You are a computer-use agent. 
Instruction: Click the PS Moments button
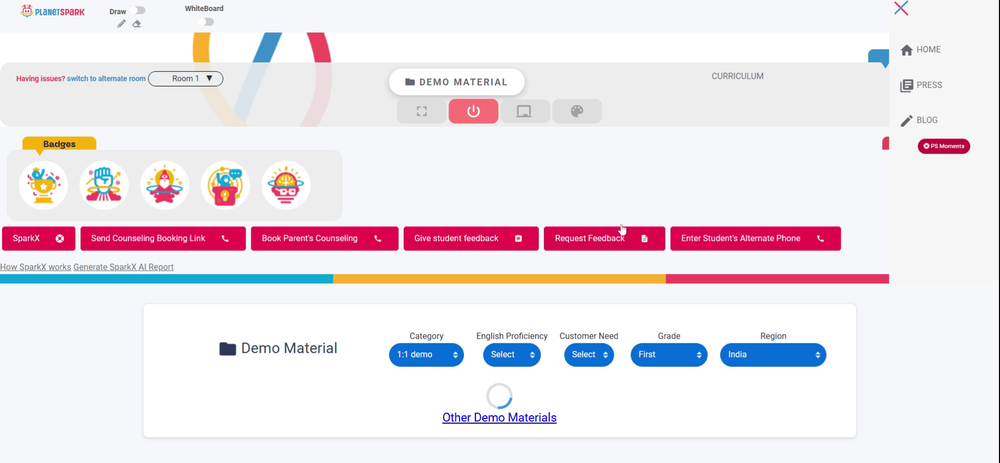click(x=944, y=146)
